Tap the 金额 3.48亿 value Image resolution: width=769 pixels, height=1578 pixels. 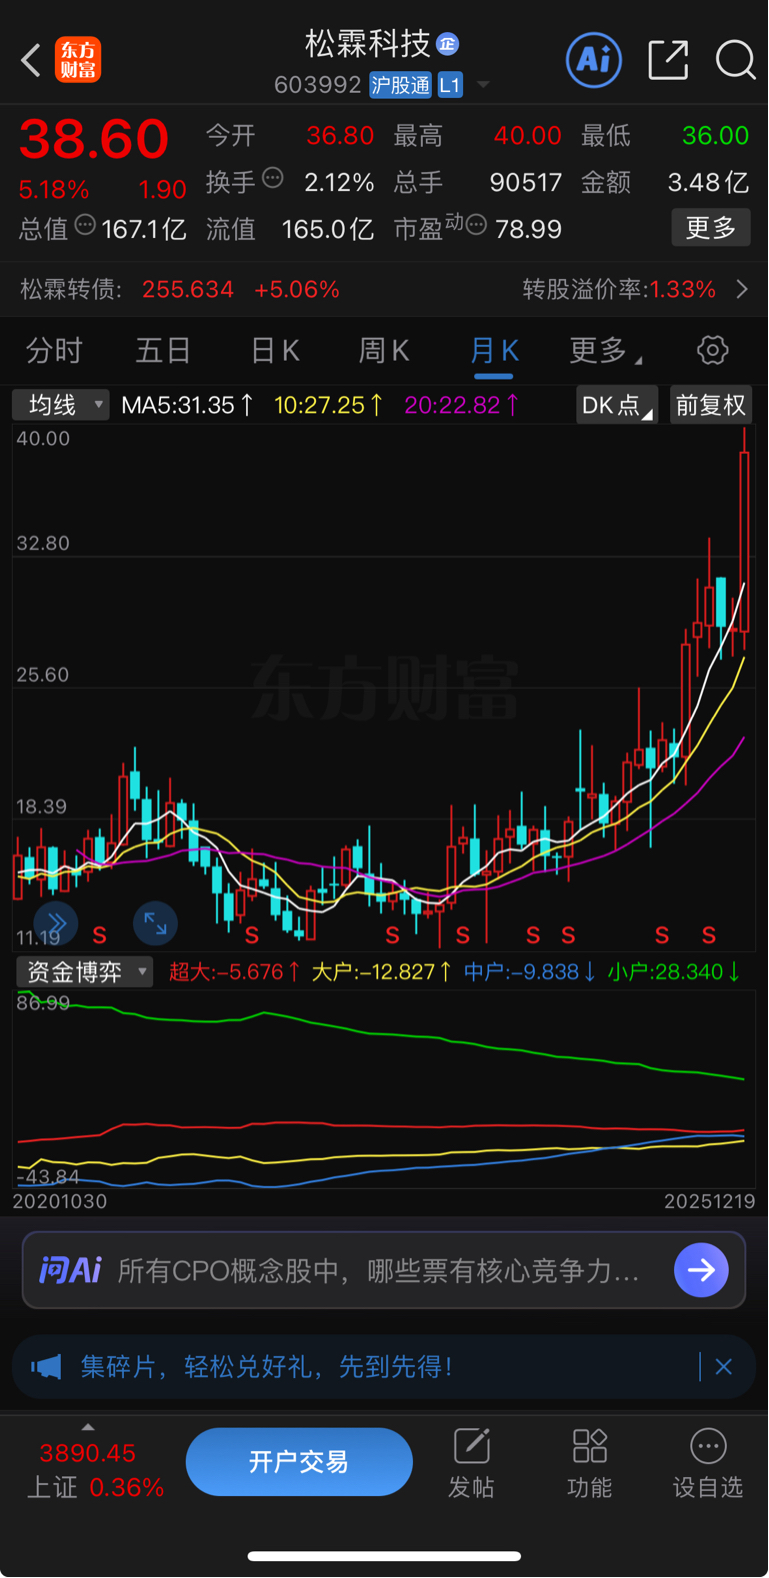pyautogui.click(x=708, y=182)
